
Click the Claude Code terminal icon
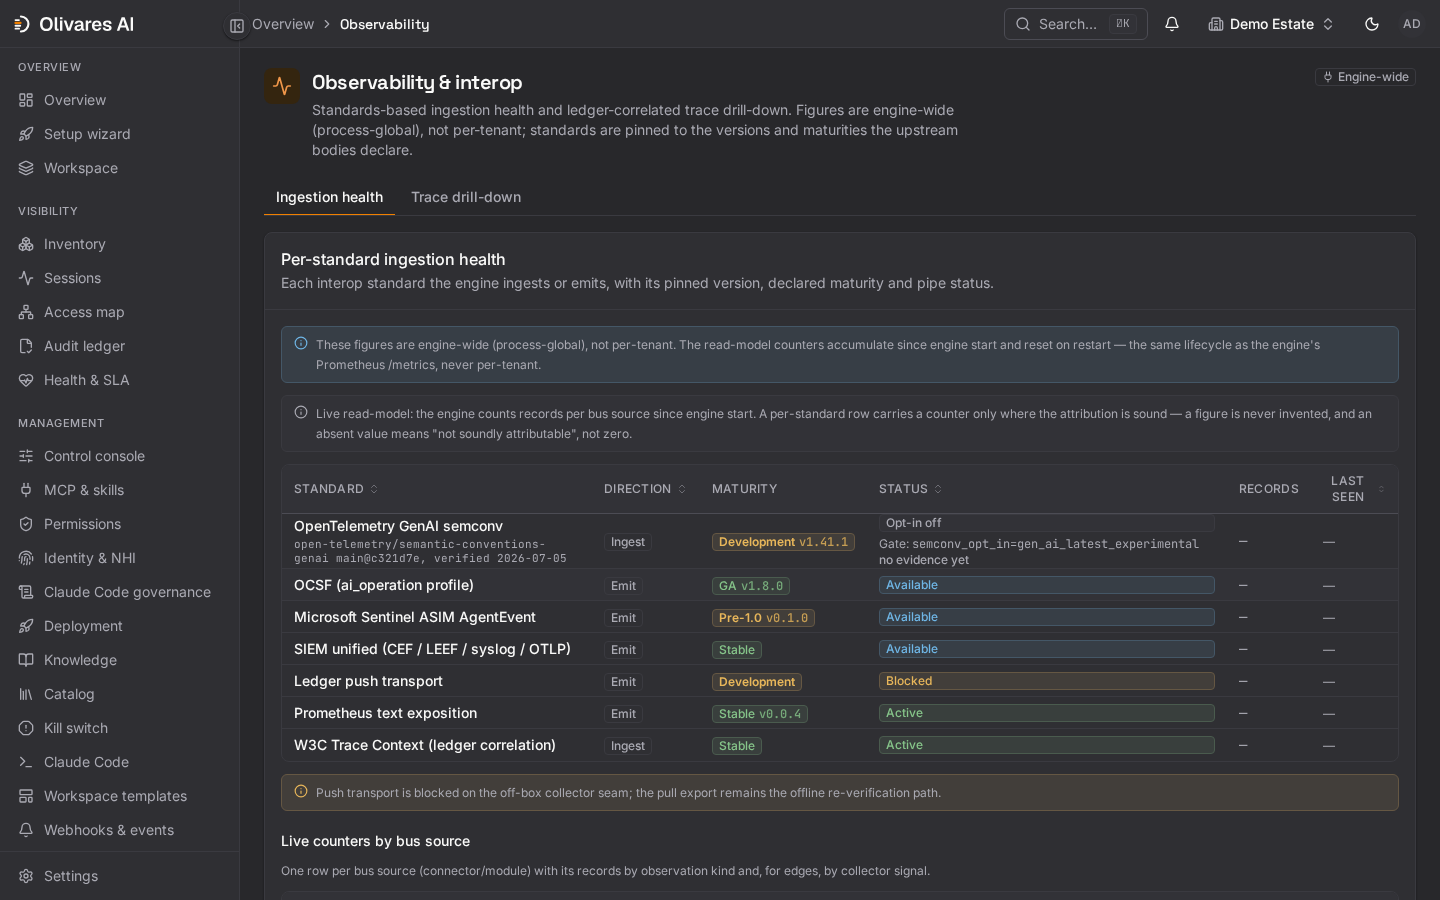pyautogui.click(x=26, y=762)
